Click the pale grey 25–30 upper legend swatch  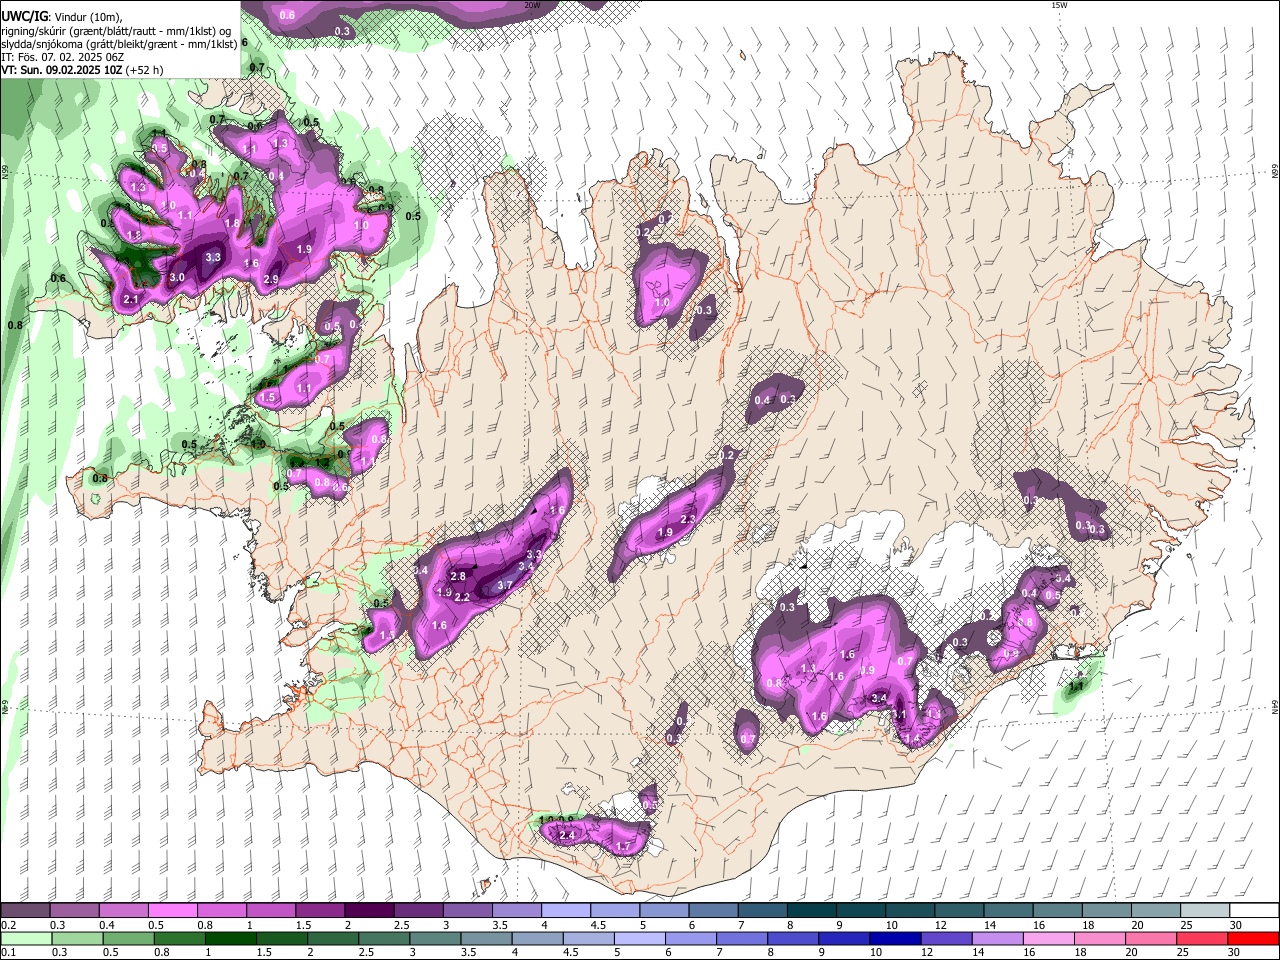1204,911
